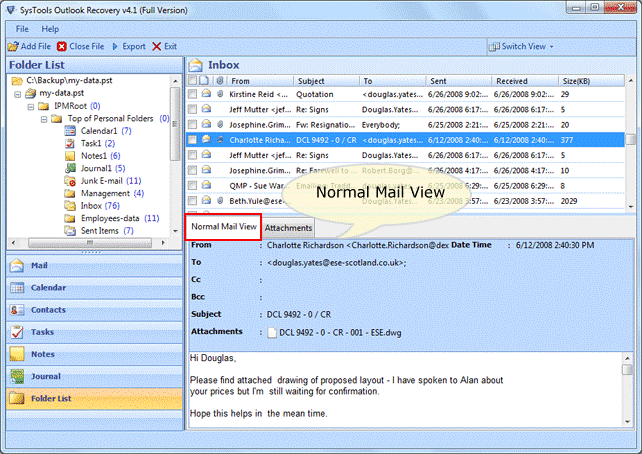Sort emails by Size(KB) column header
Image resolution: width=642 pixels, height=454 pixels.
592,81
